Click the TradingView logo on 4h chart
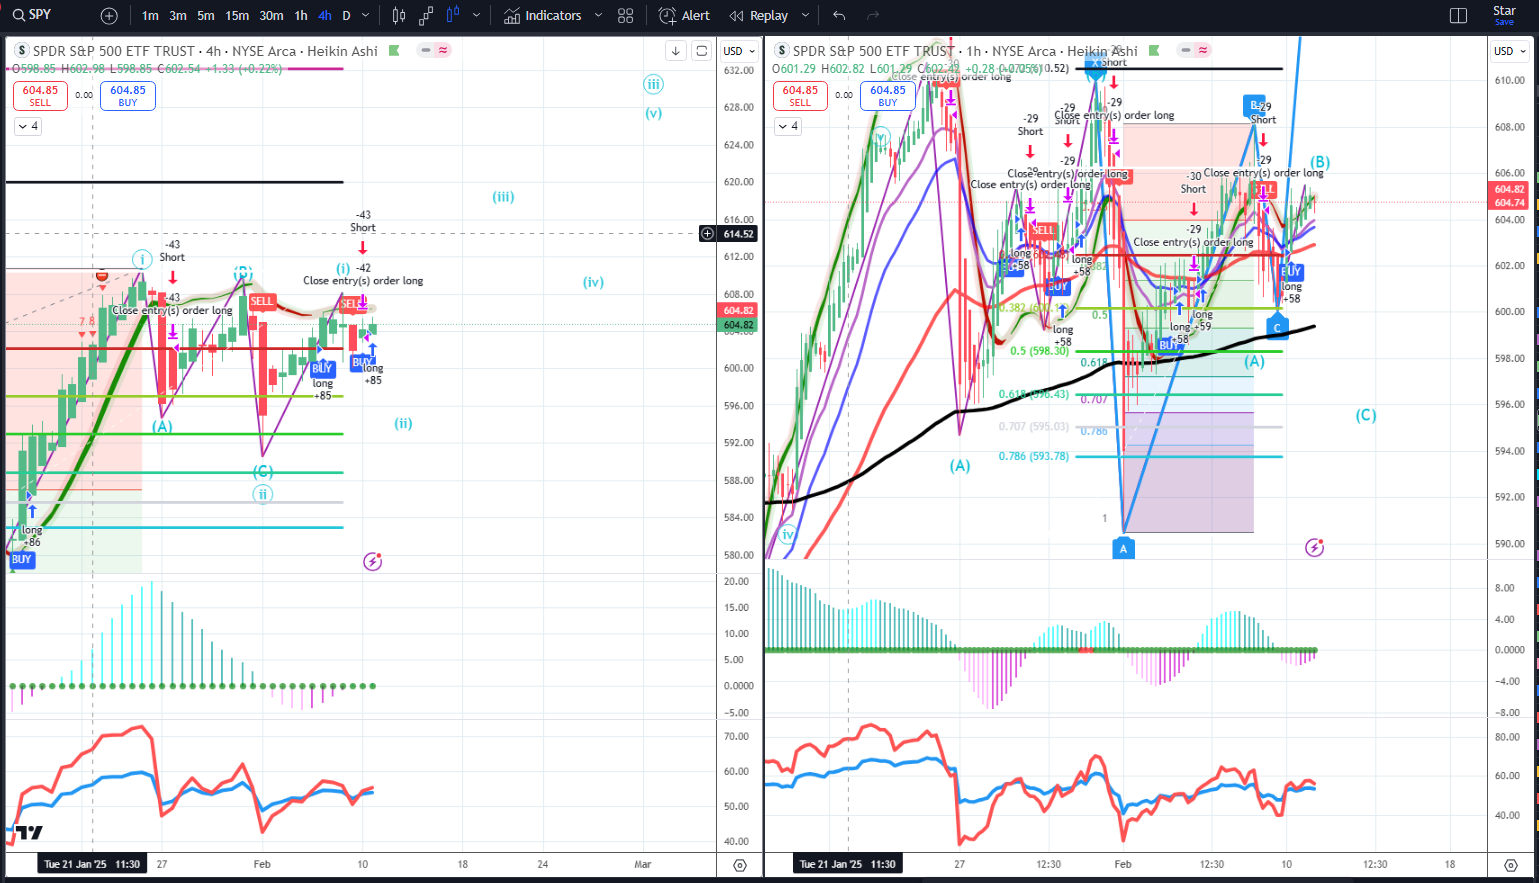1539x883 pixels. click(28, 832)
